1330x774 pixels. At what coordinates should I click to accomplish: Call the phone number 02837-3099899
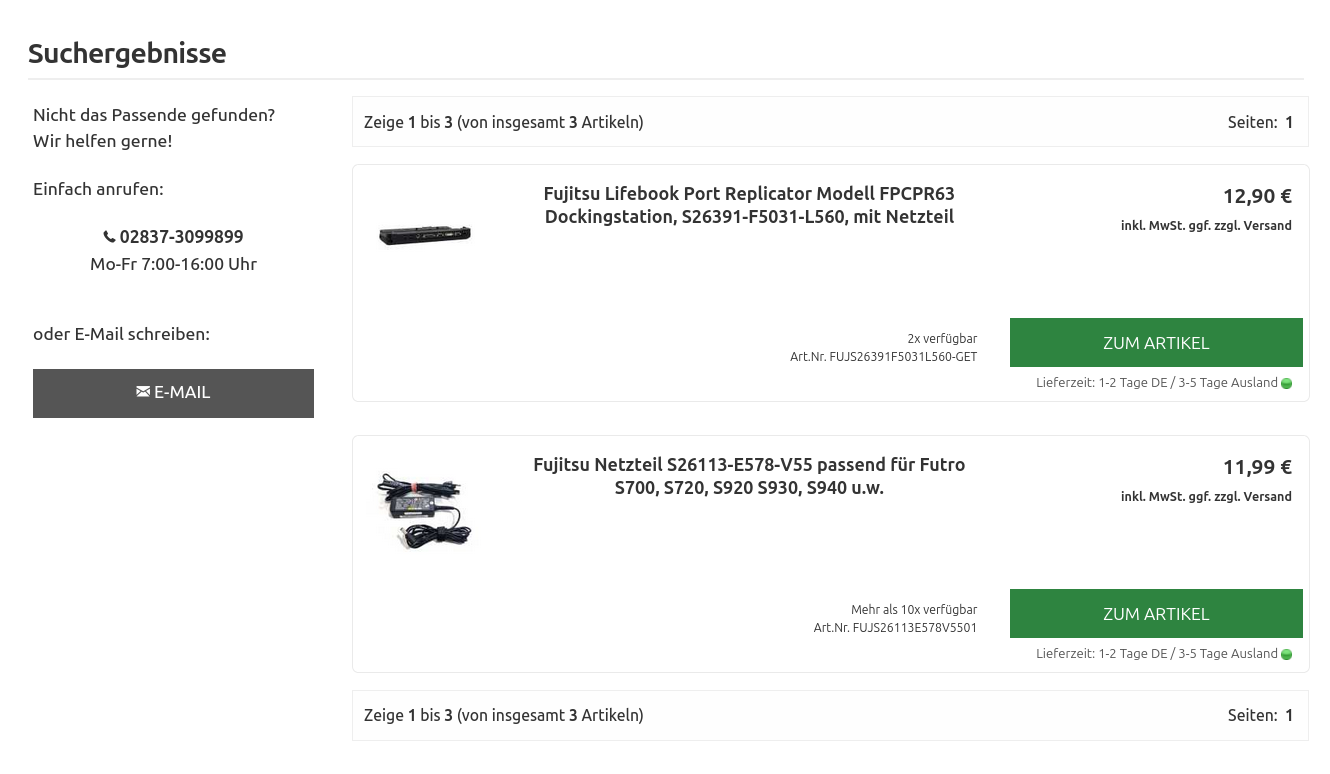tap(181, 237)
